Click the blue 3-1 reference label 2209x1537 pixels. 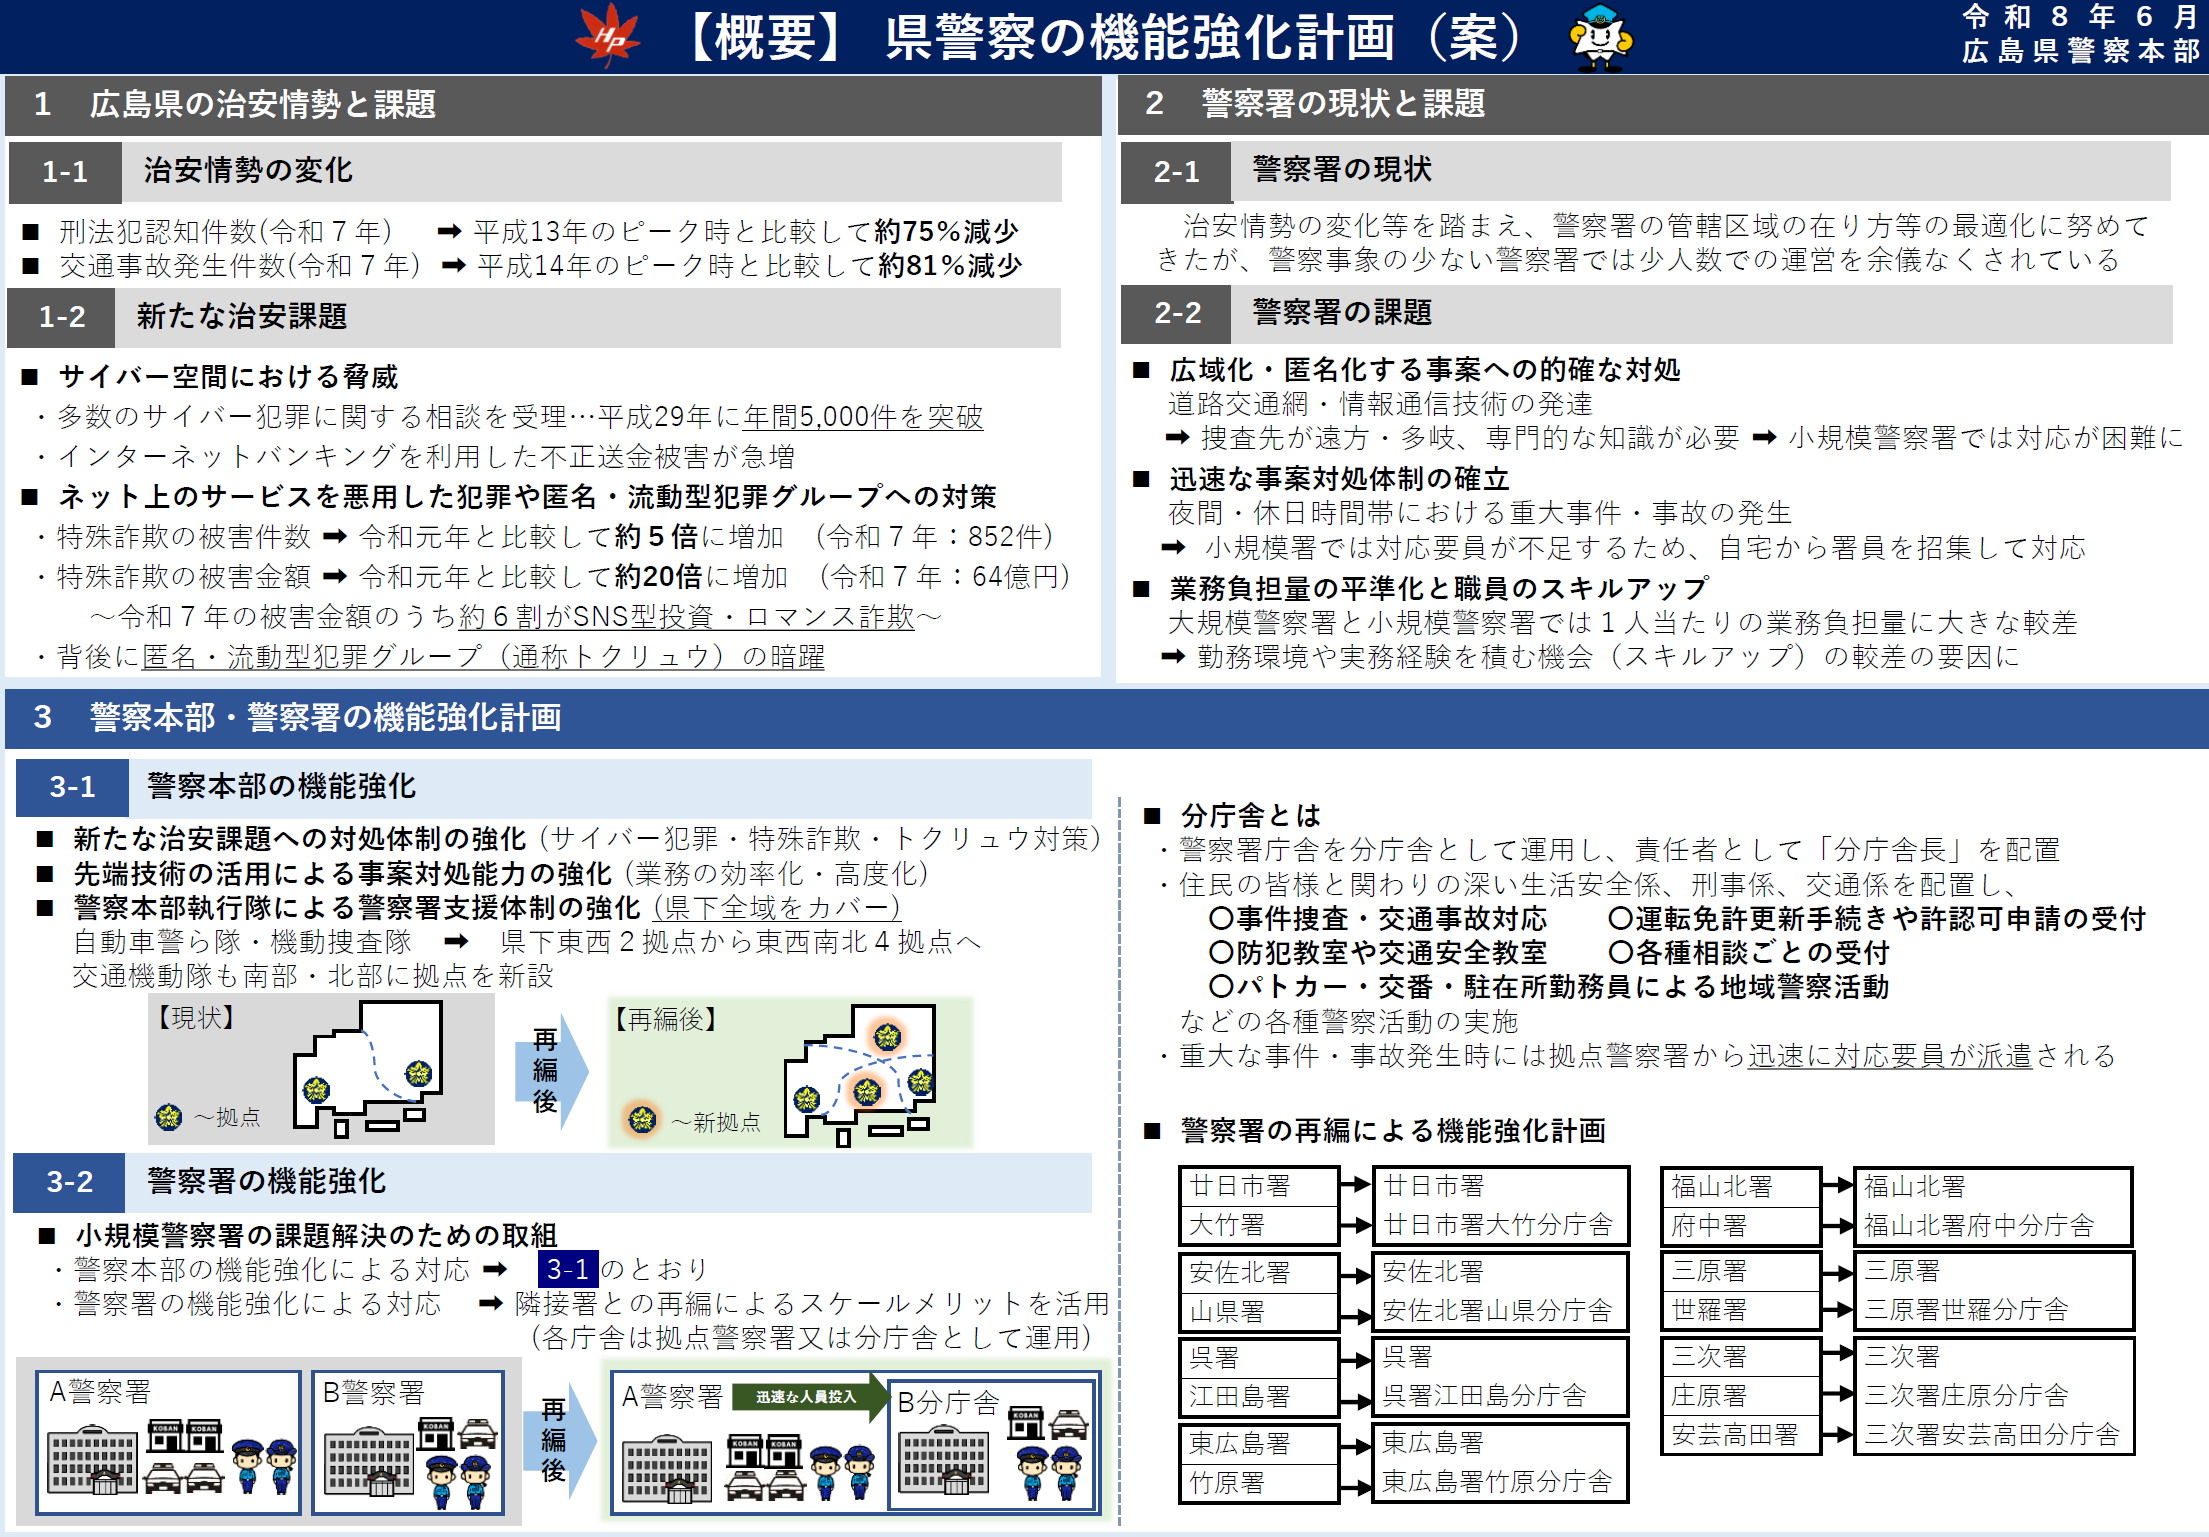coord(568,1270)
